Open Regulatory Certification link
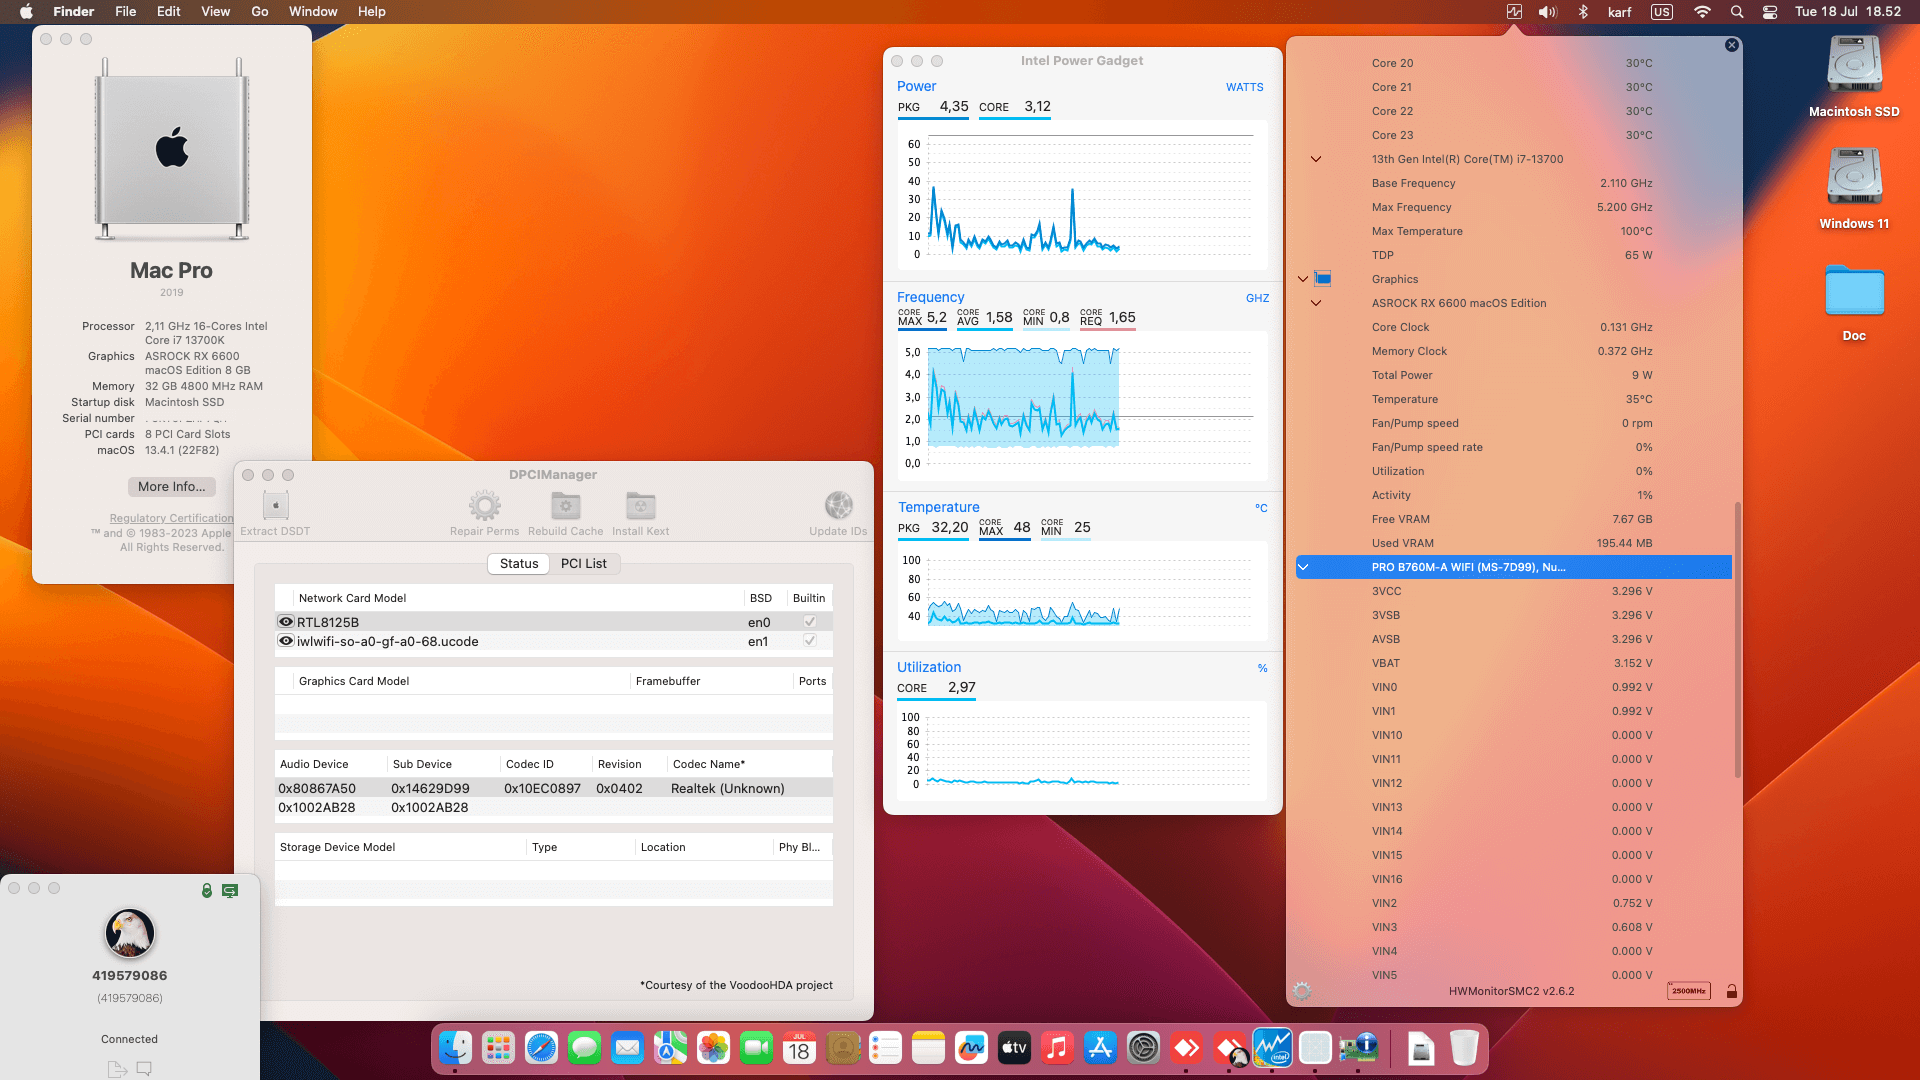Image resolution: width=1920 pixels, height=1080 pixels. tap(171, 518)
